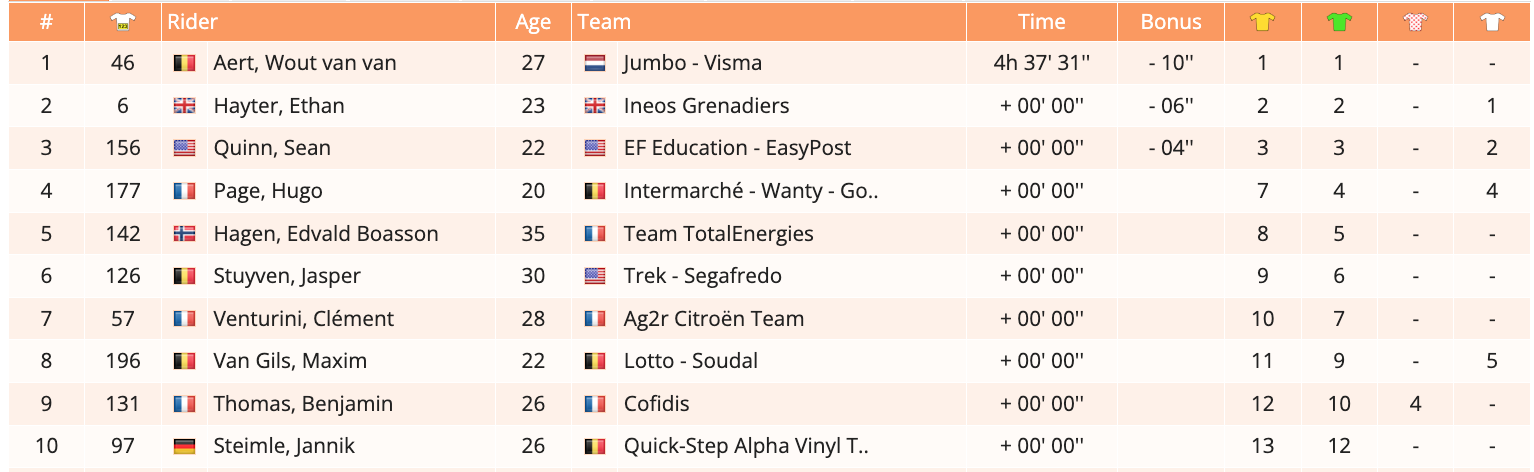1534x472 pixels.
Task: Select rider Venturini, Clément
Action: [x=303, y=319]
